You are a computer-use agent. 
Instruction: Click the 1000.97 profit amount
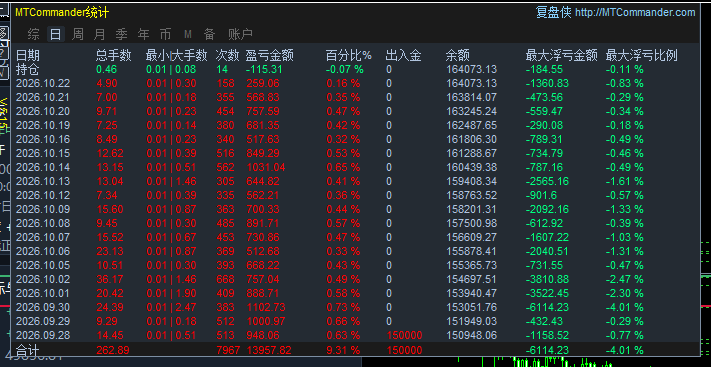(266, 322)
